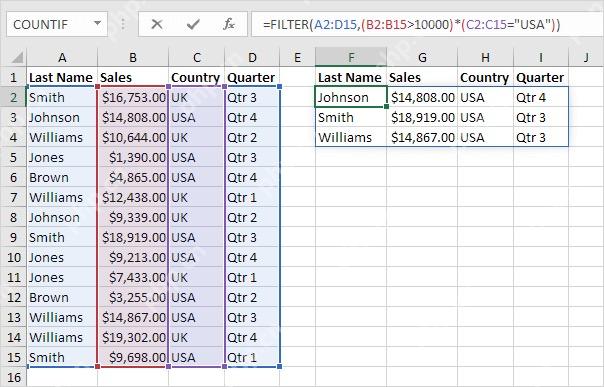Select column J header
The image size is (604, 387).
pyautogui.click(x=586, y=57)
